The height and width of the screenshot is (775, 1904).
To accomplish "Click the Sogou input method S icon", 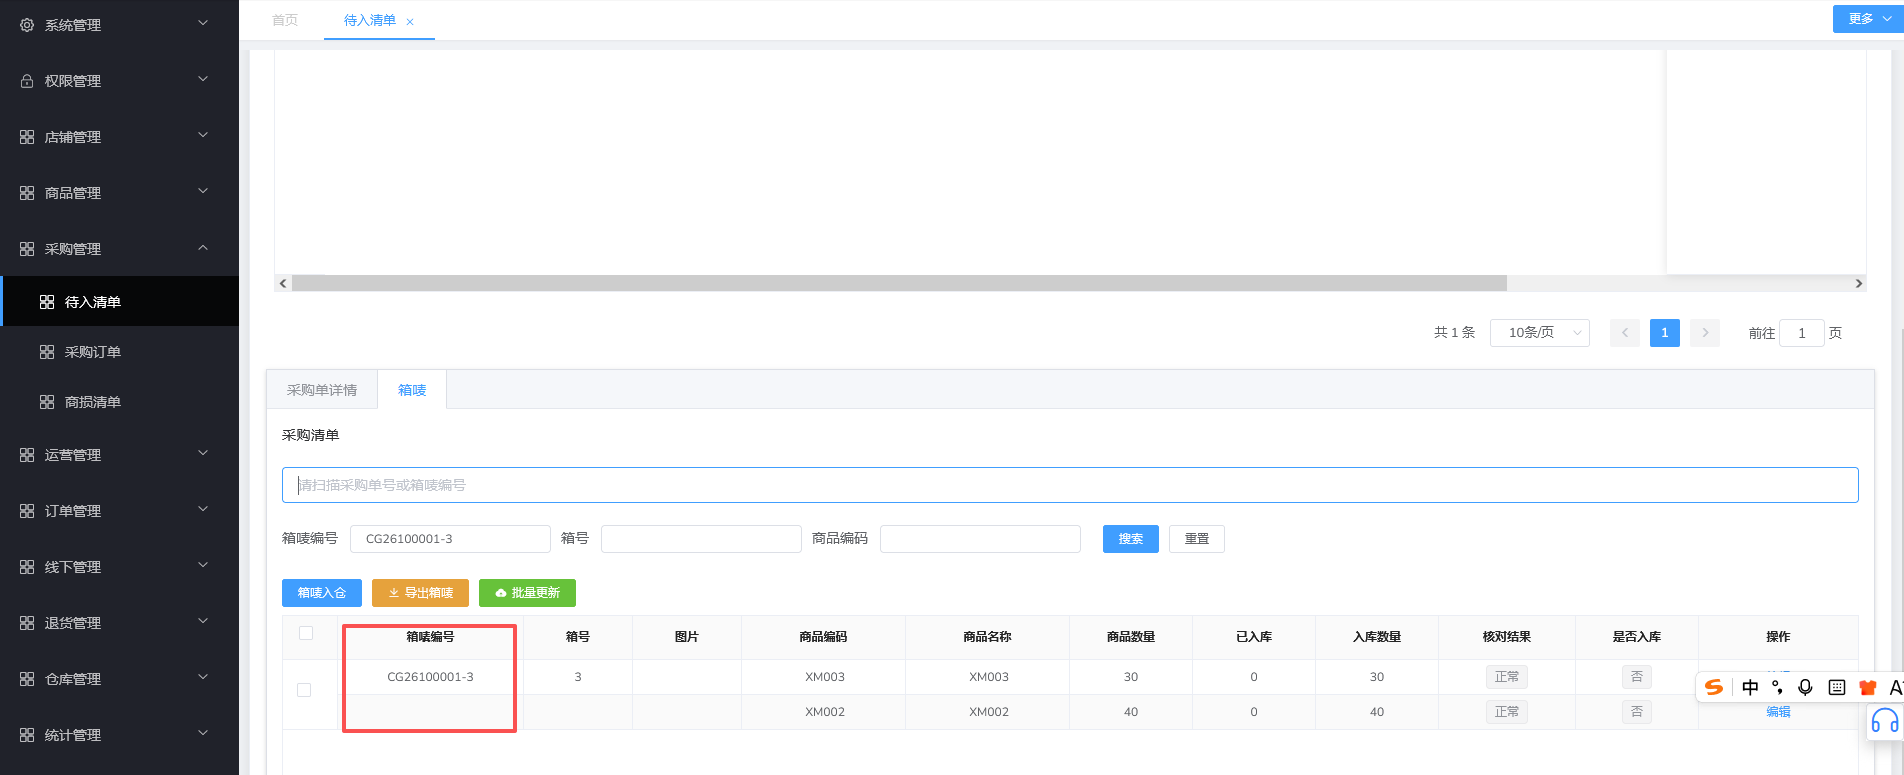I will click(1714, 687).
